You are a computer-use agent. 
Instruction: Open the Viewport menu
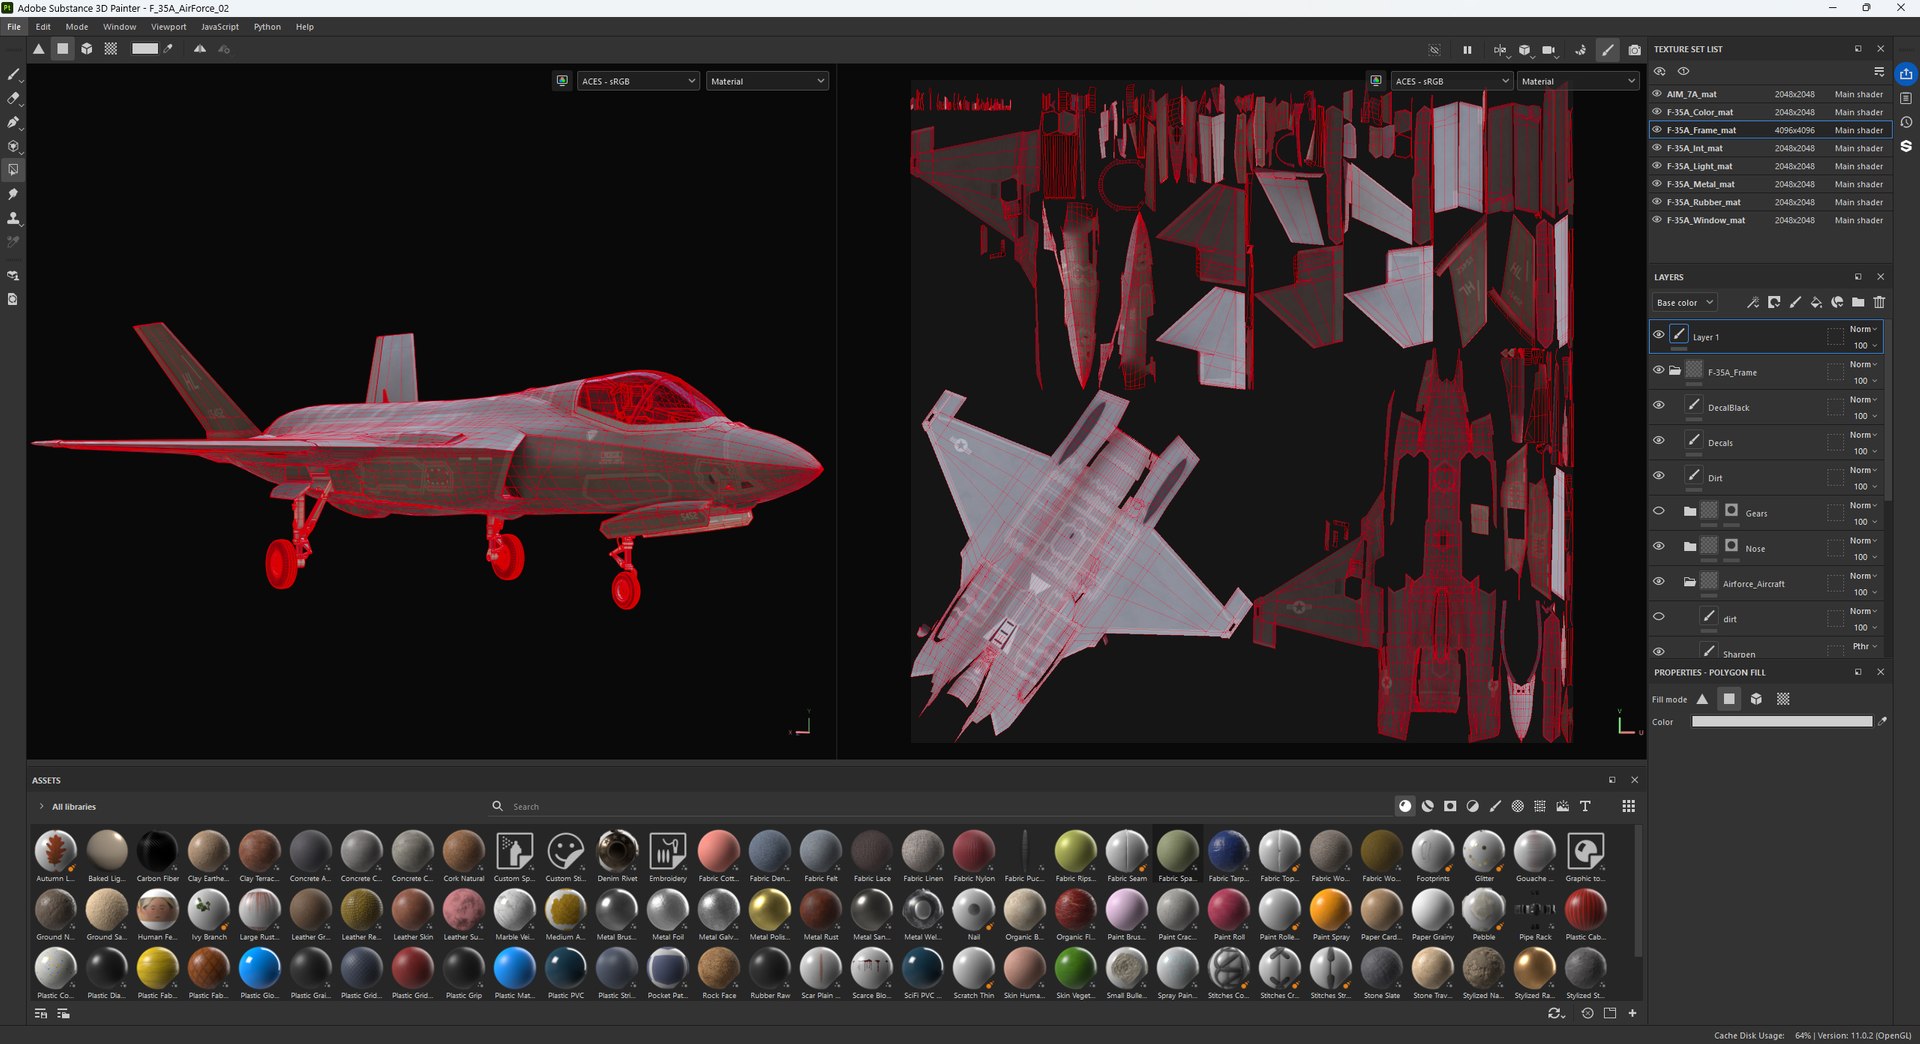point(168,27)
